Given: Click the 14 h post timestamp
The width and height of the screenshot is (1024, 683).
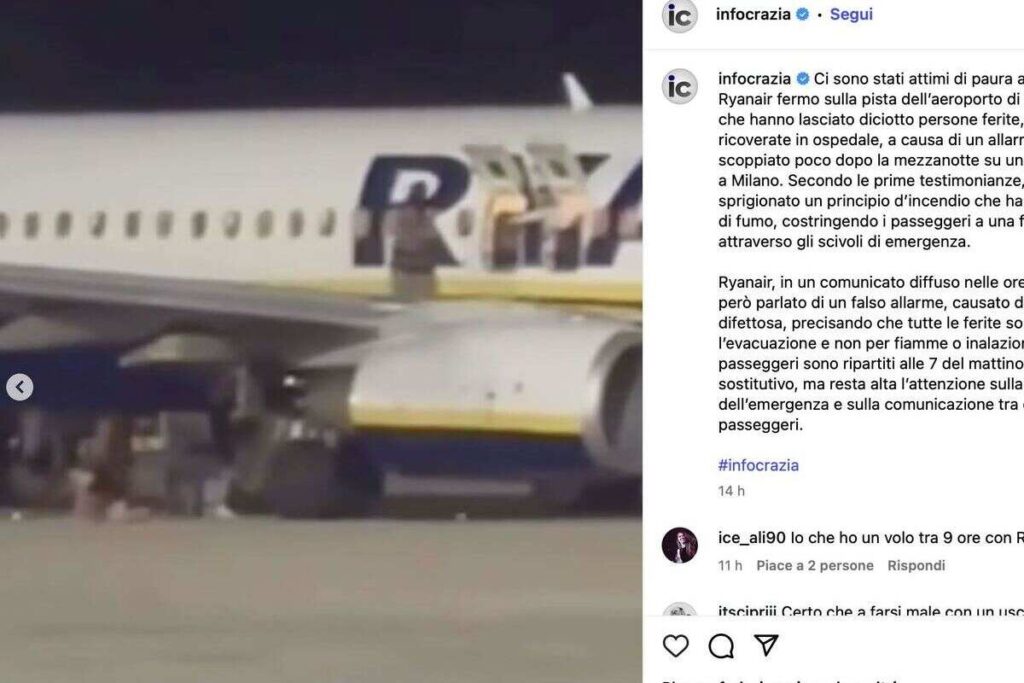Looking at the screenshot, I should [731, 491].
